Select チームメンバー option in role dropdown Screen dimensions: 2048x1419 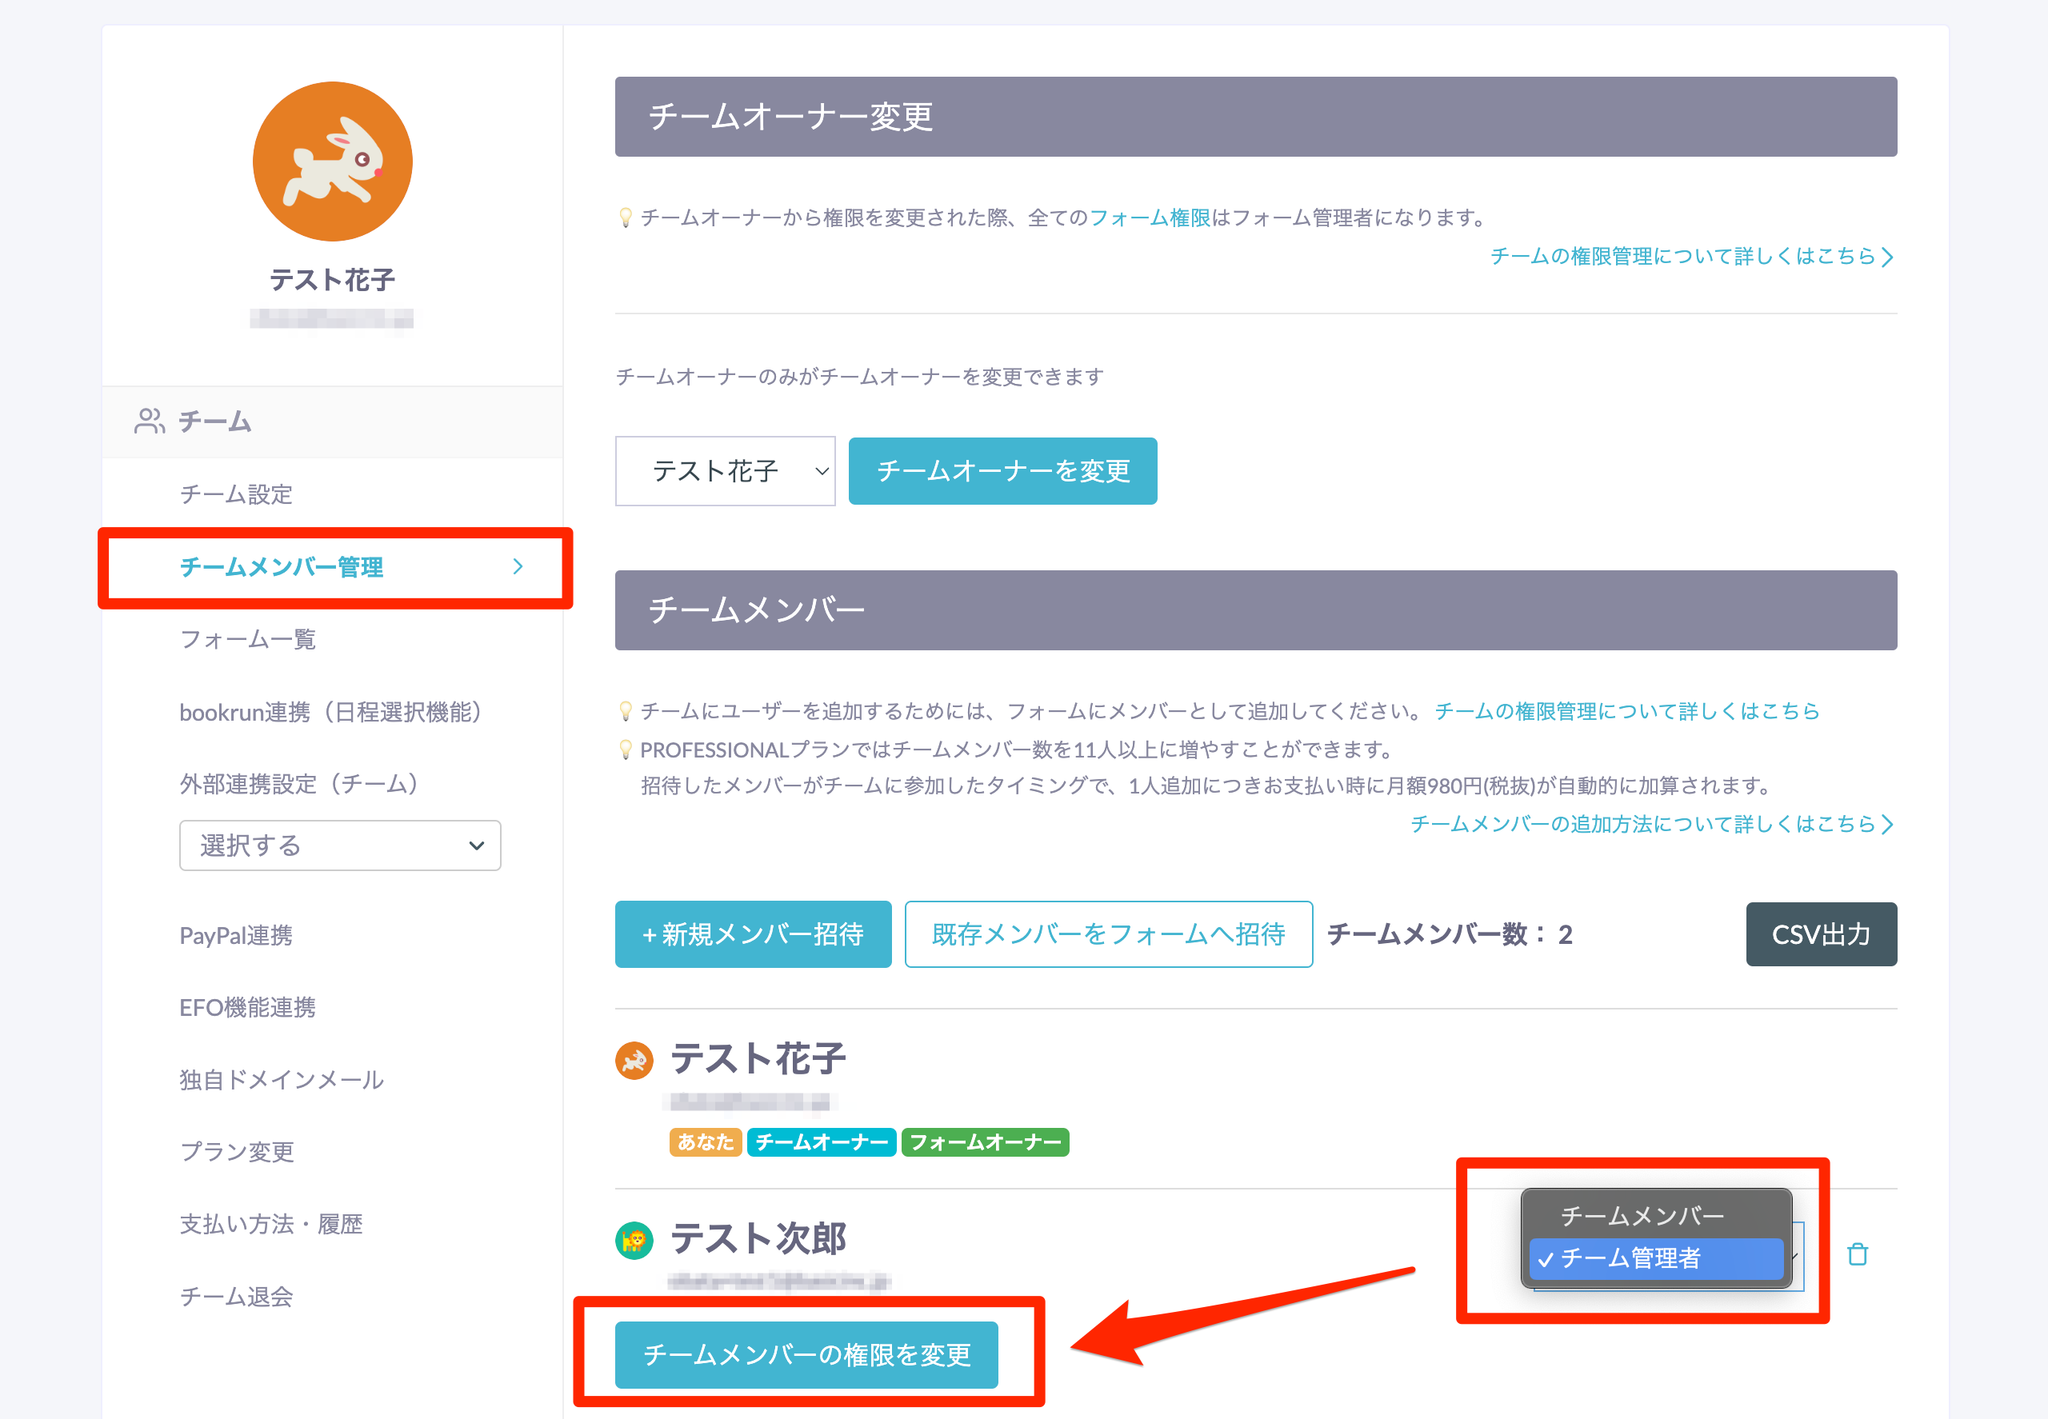[x=1642, y=1216]
